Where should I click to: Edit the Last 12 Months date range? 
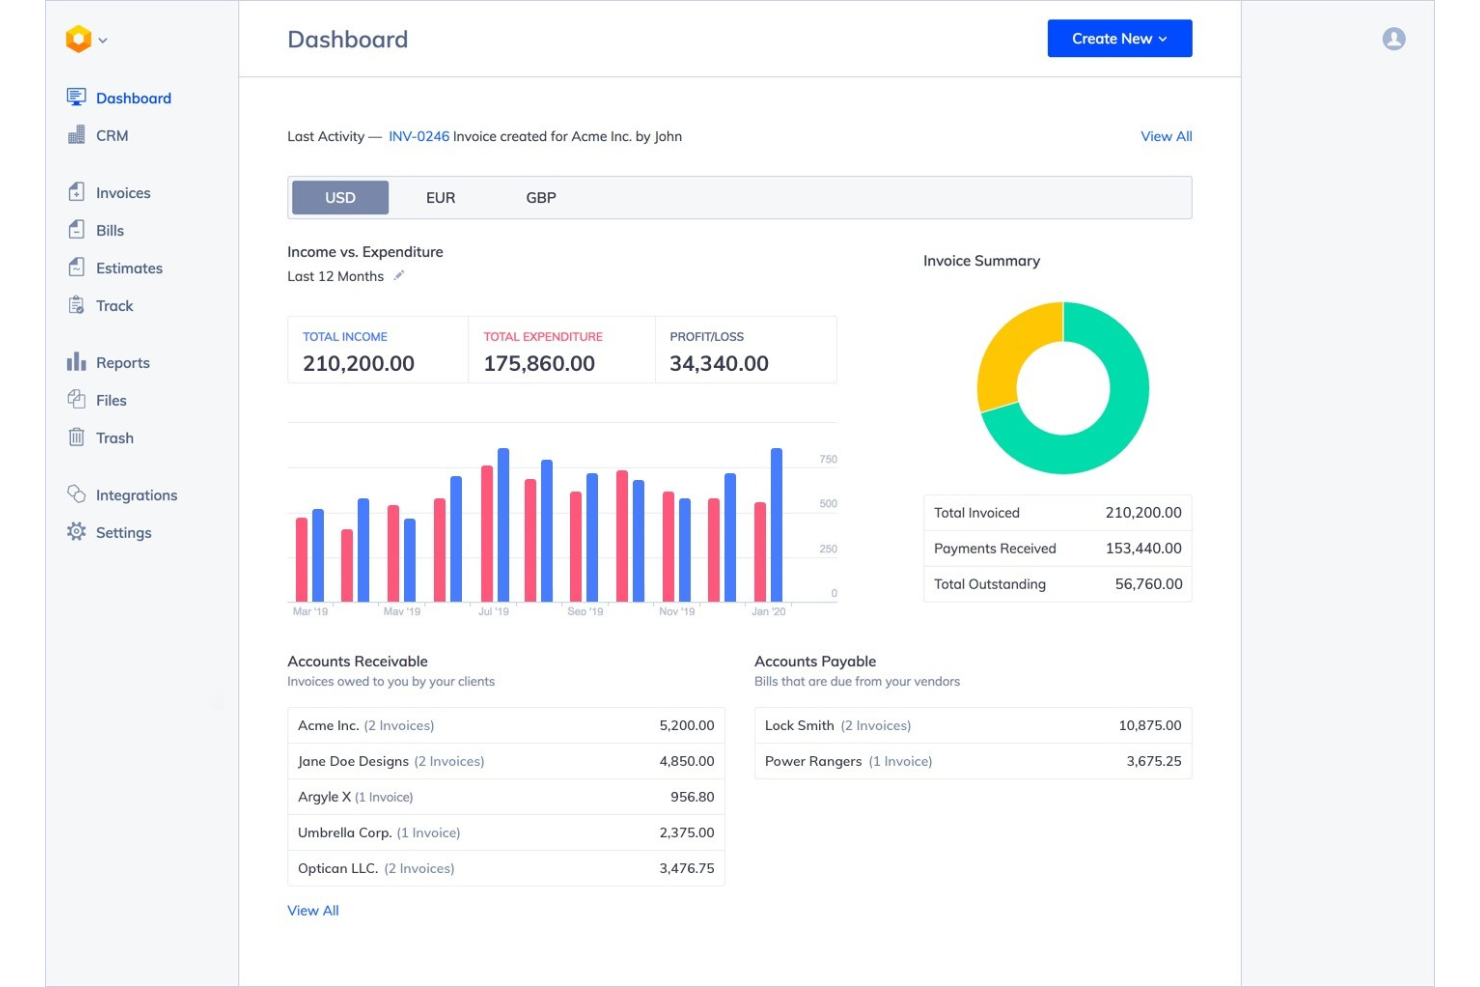[399, 275]
